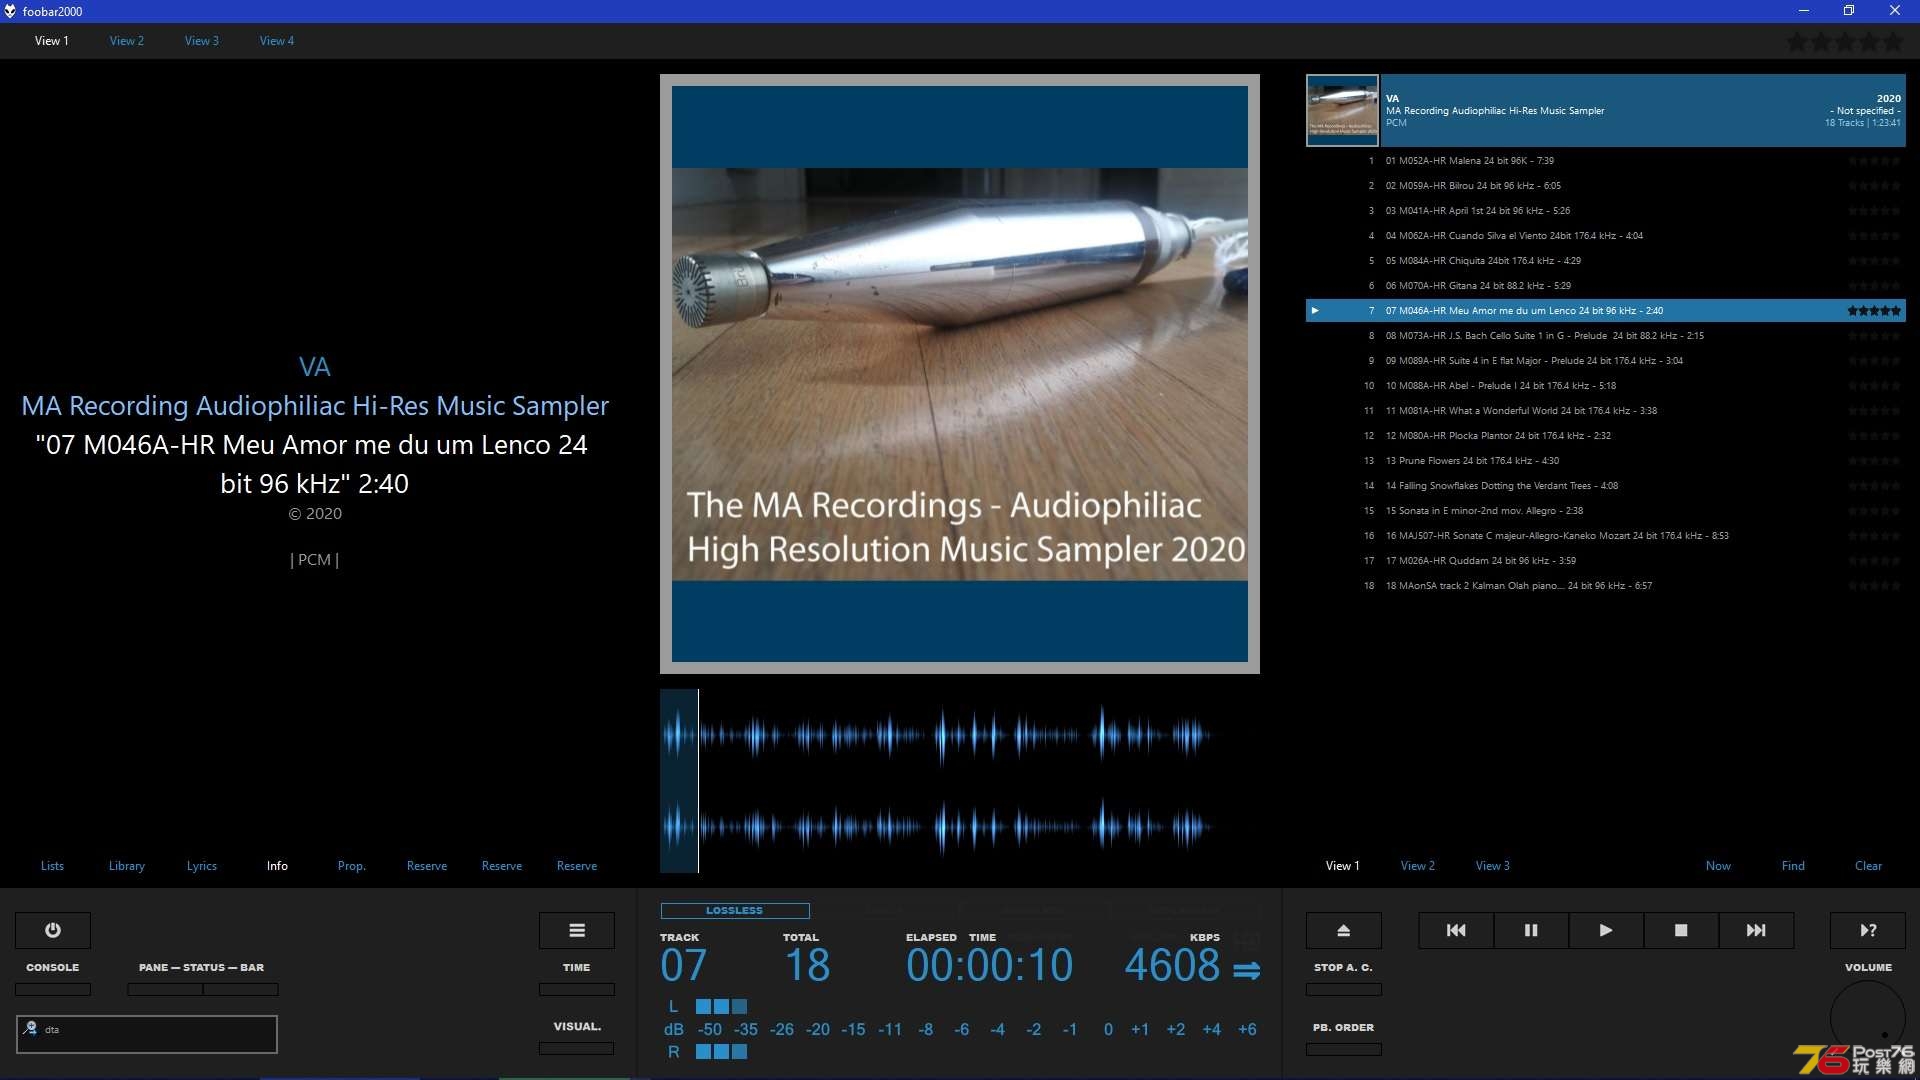Skip to the next track
Viewport: 1920px width, 1080px height.
coord(1756,930)
